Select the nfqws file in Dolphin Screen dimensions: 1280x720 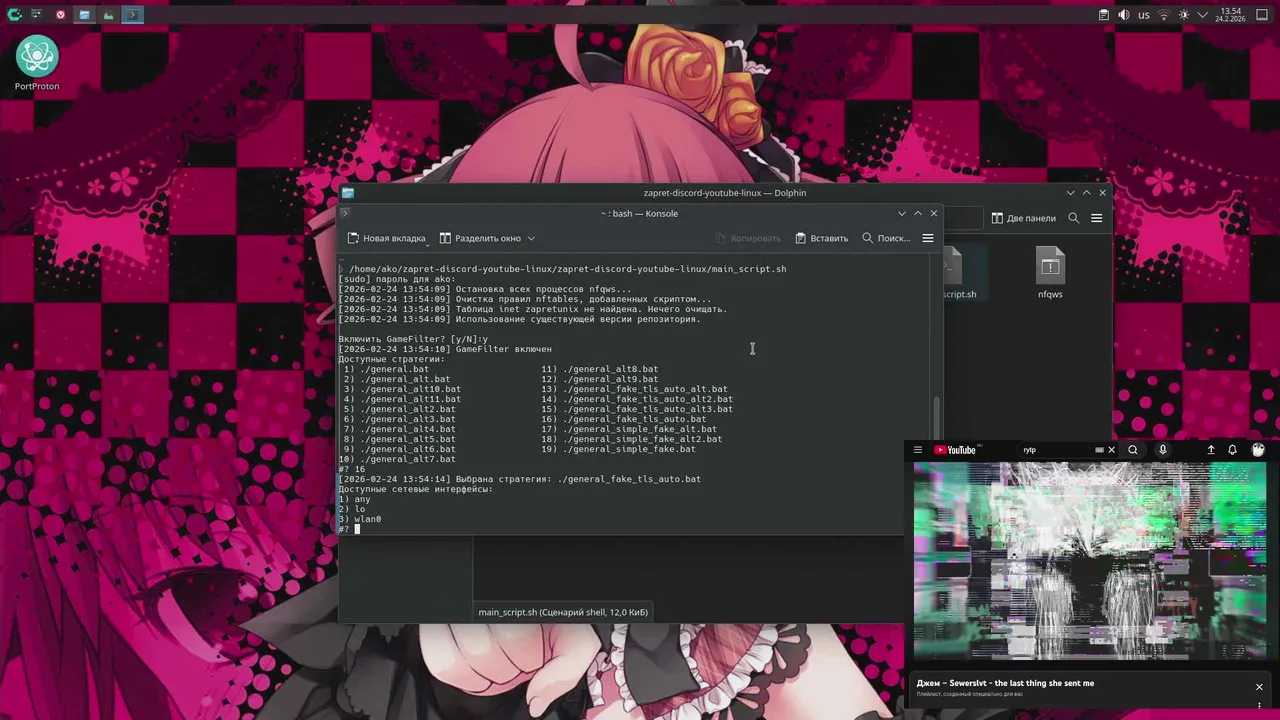coord(1050,274)
